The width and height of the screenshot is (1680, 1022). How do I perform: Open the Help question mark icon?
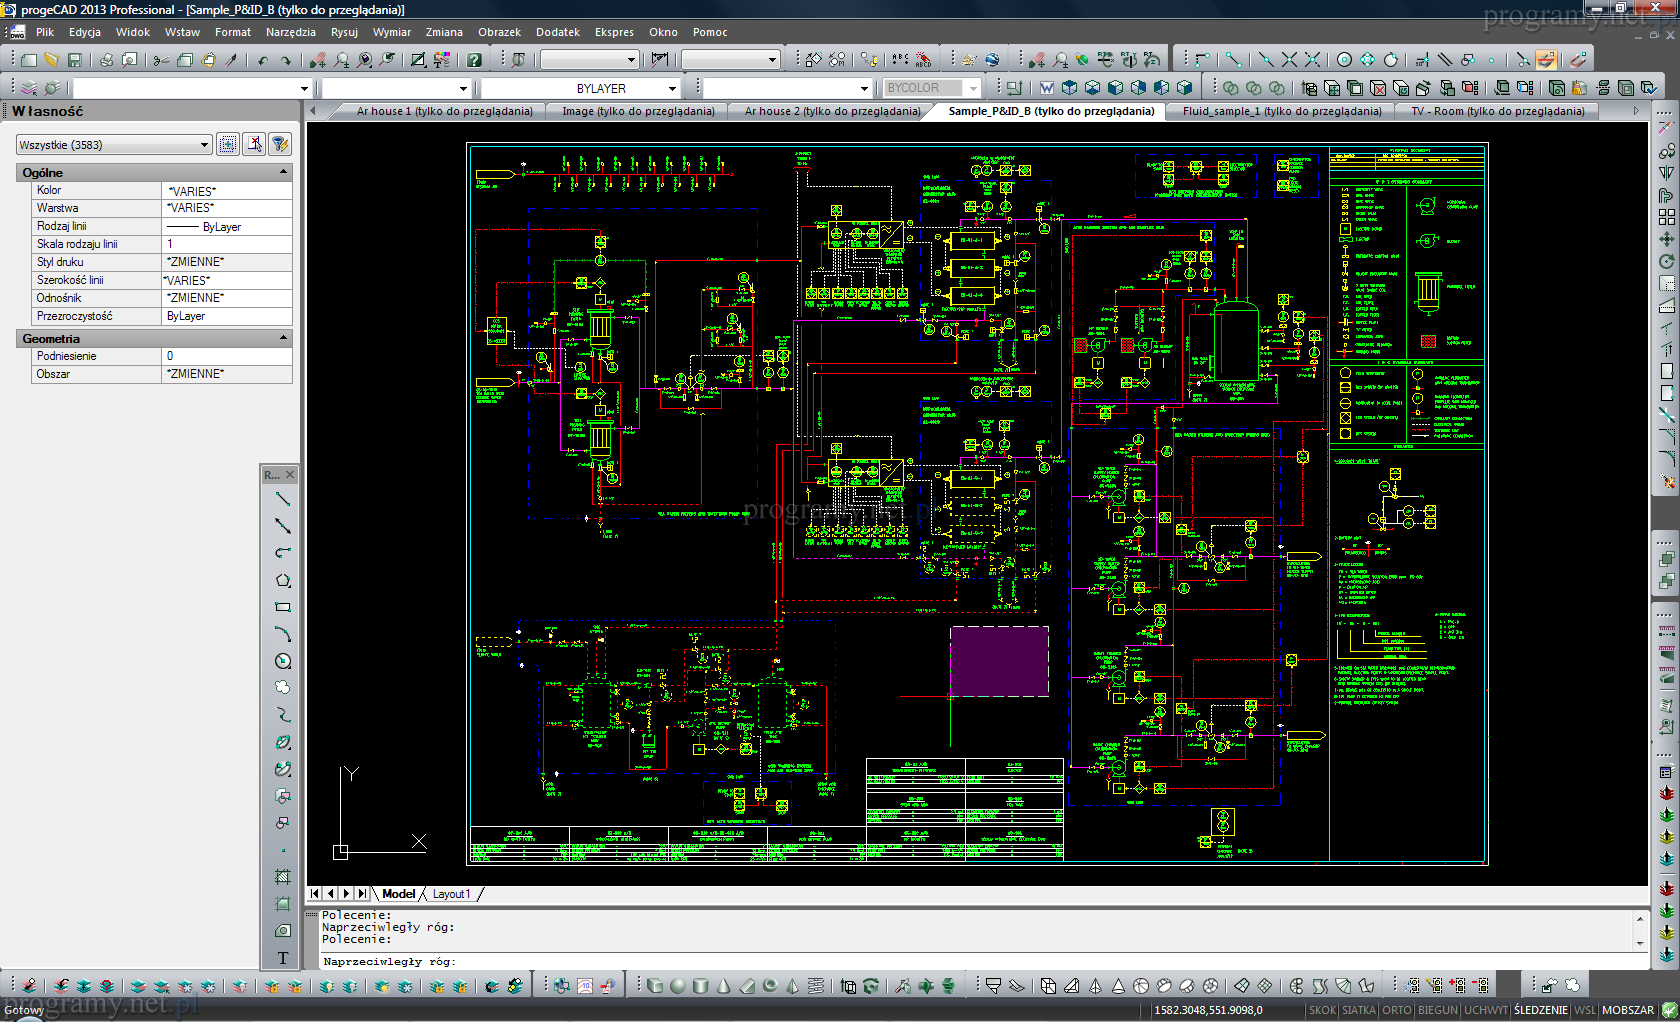tap(474, 60)
